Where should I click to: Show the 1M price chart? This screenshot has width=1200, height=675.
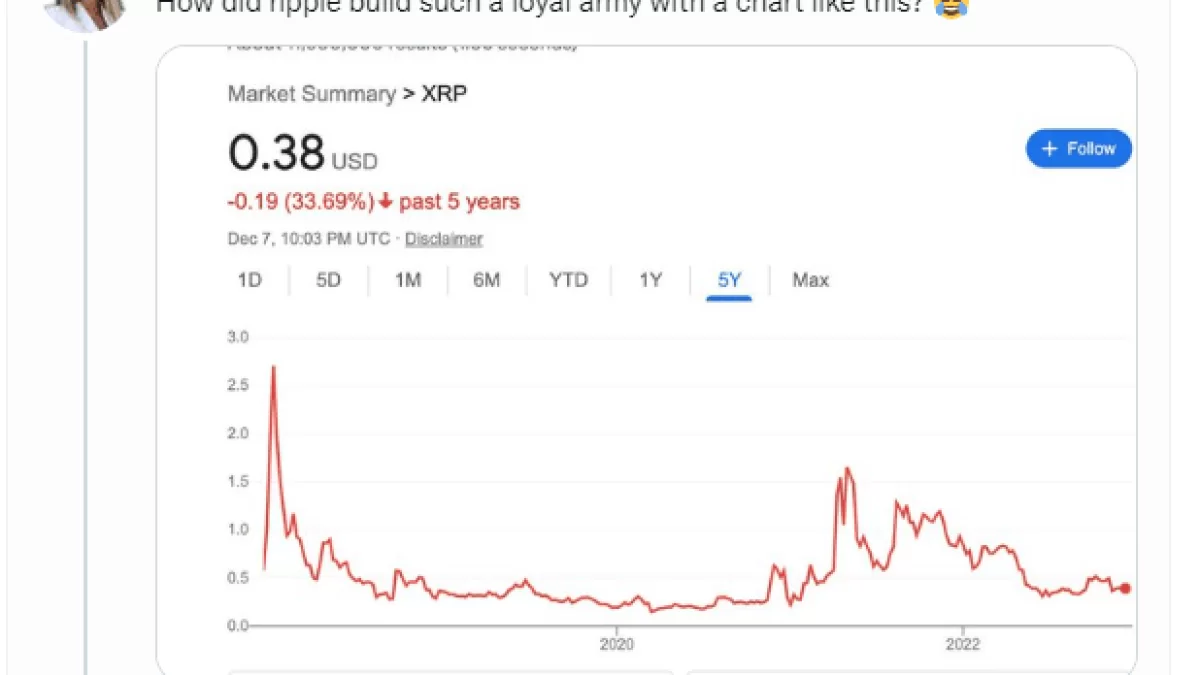[x=407, y=280]
